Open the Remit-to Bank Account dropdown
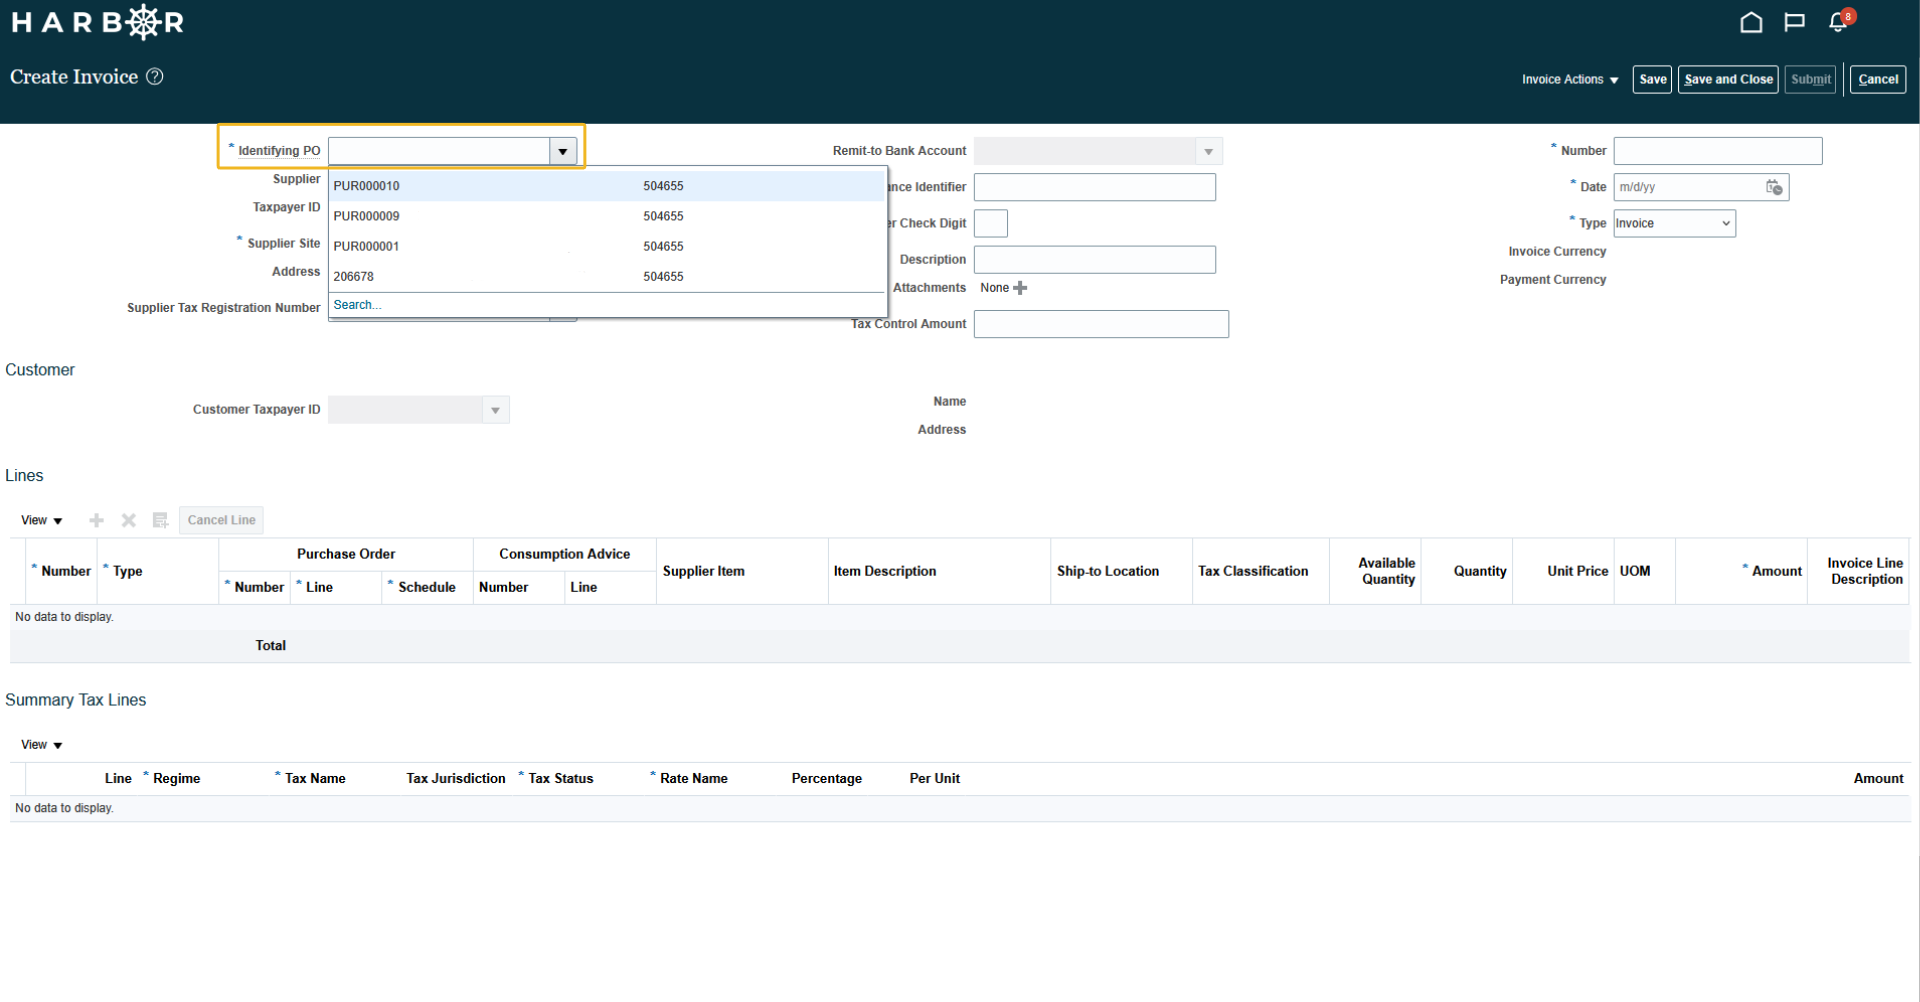1920x1002 pixels. click(x=1208, y=151)
